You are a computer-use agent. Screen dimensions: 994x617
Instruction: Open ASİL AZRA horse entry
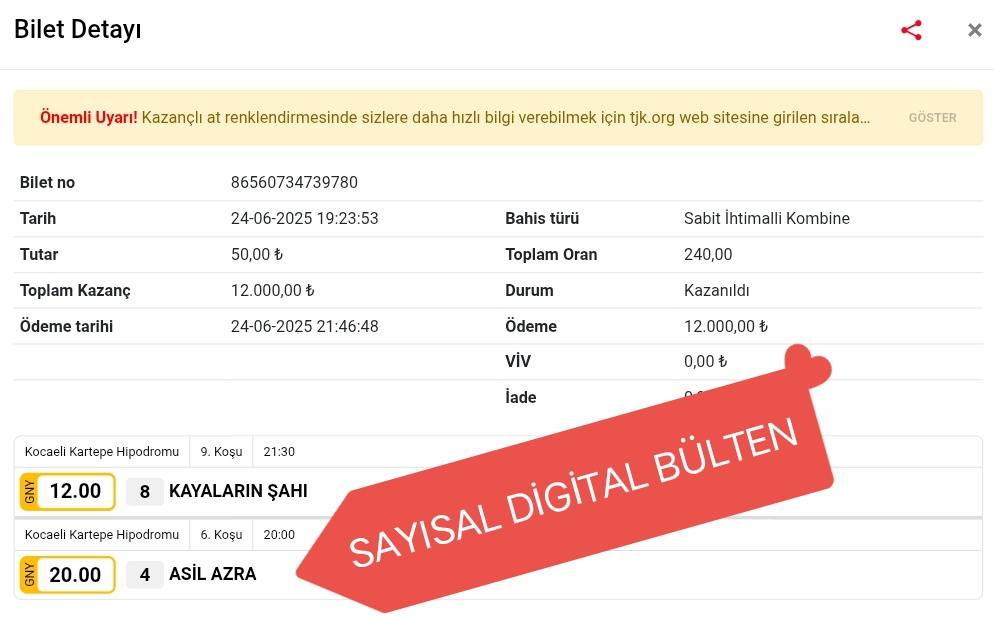point(212,574)
